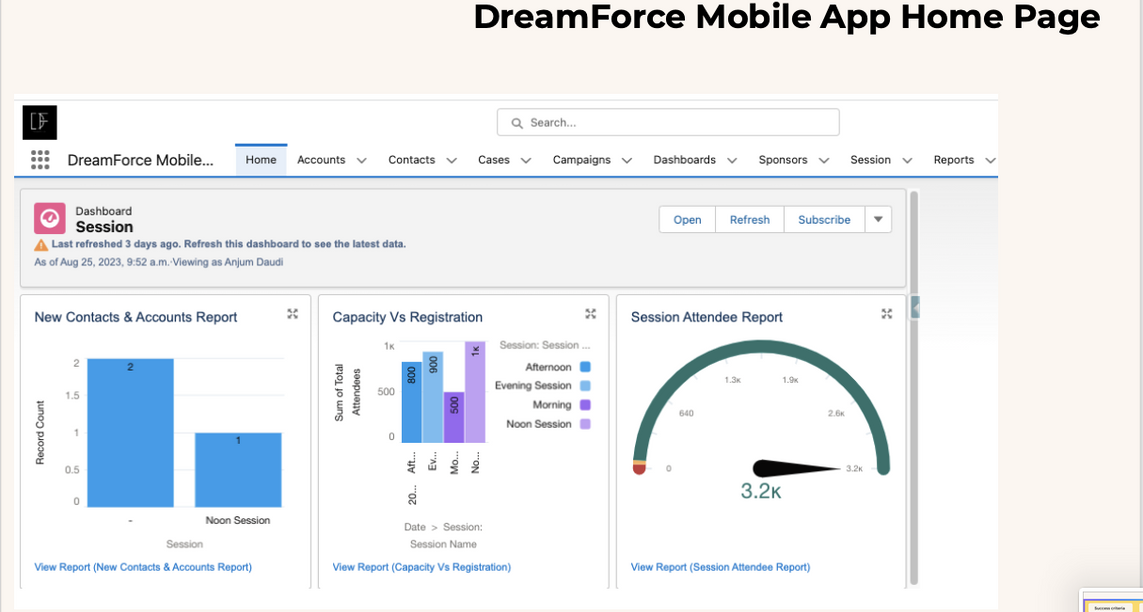Click the 'New Contacts & Accounts Report' title
Image resolution: width=1143 pixels, height=612 pixels.
pyautogui.click(x=136, y=317)
